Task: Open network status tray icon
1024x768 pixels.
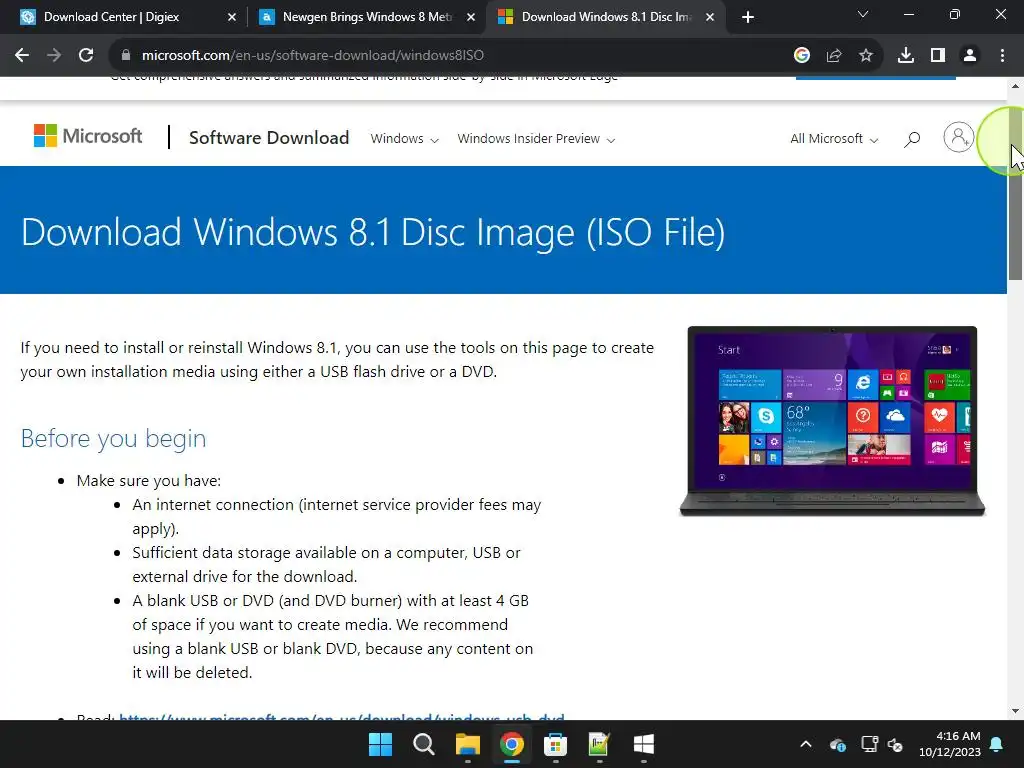Action: tap(869, 744)
